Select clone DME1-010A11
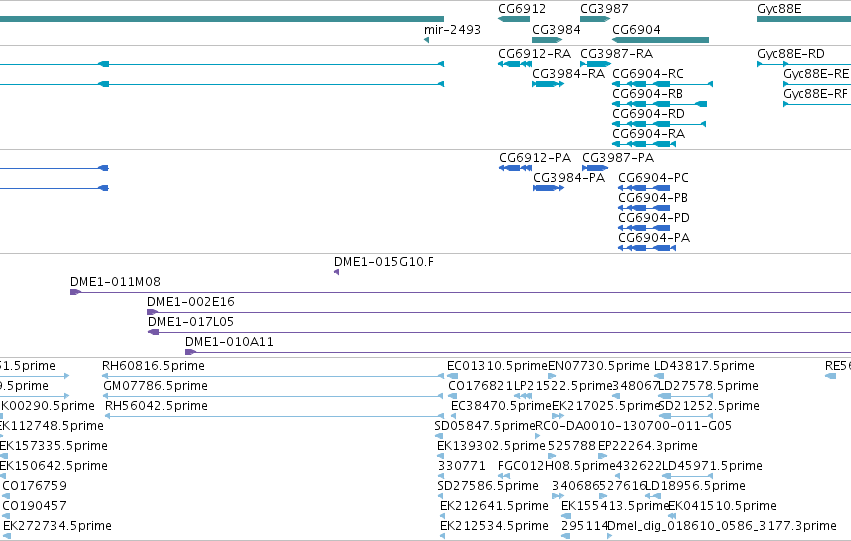Screen dimensions: 851x541 (x=229, y=342)
